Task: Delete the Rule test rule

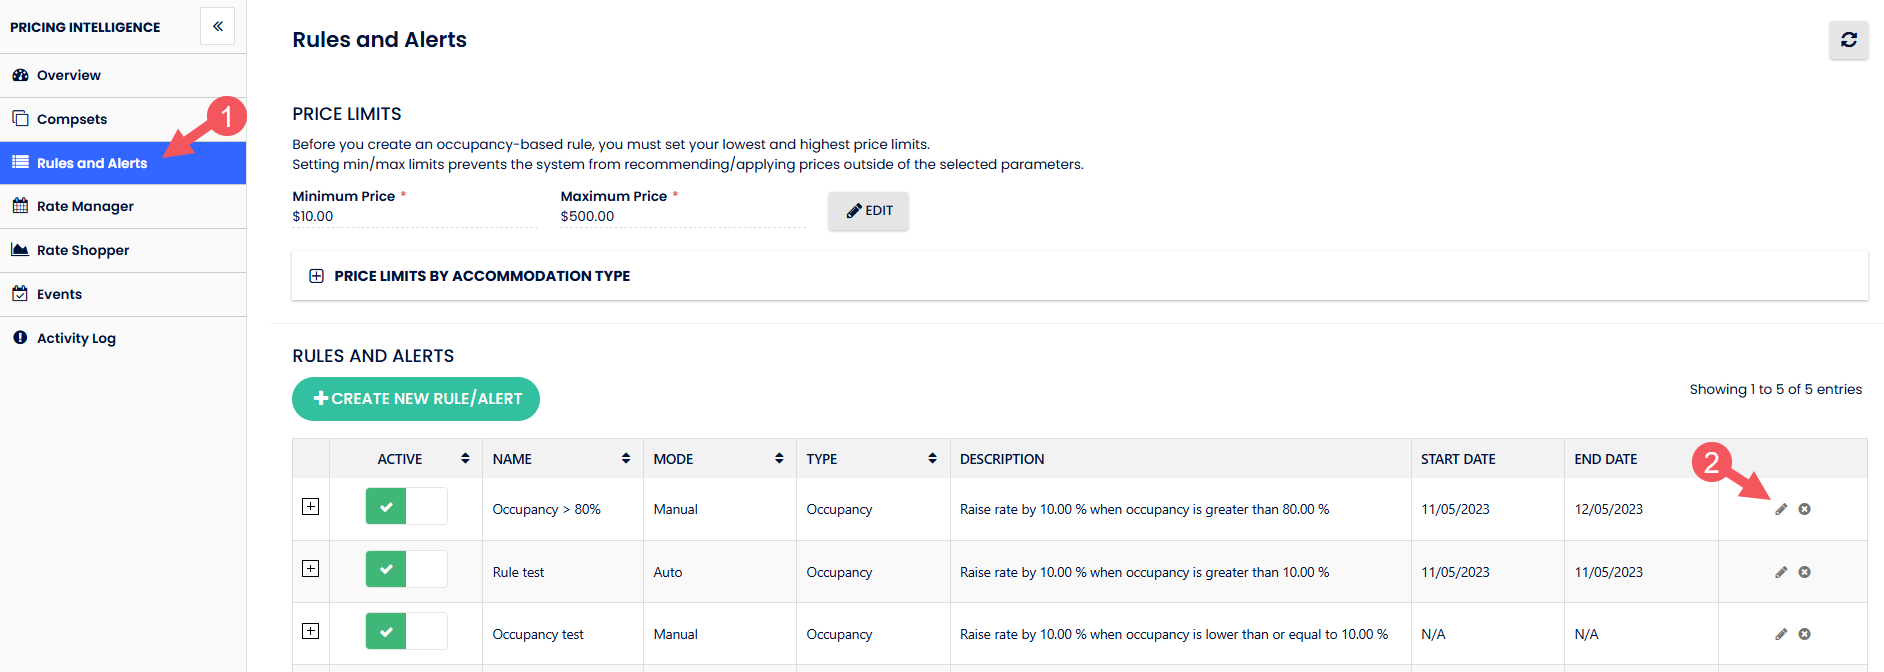Action: tap(1804, 572)
